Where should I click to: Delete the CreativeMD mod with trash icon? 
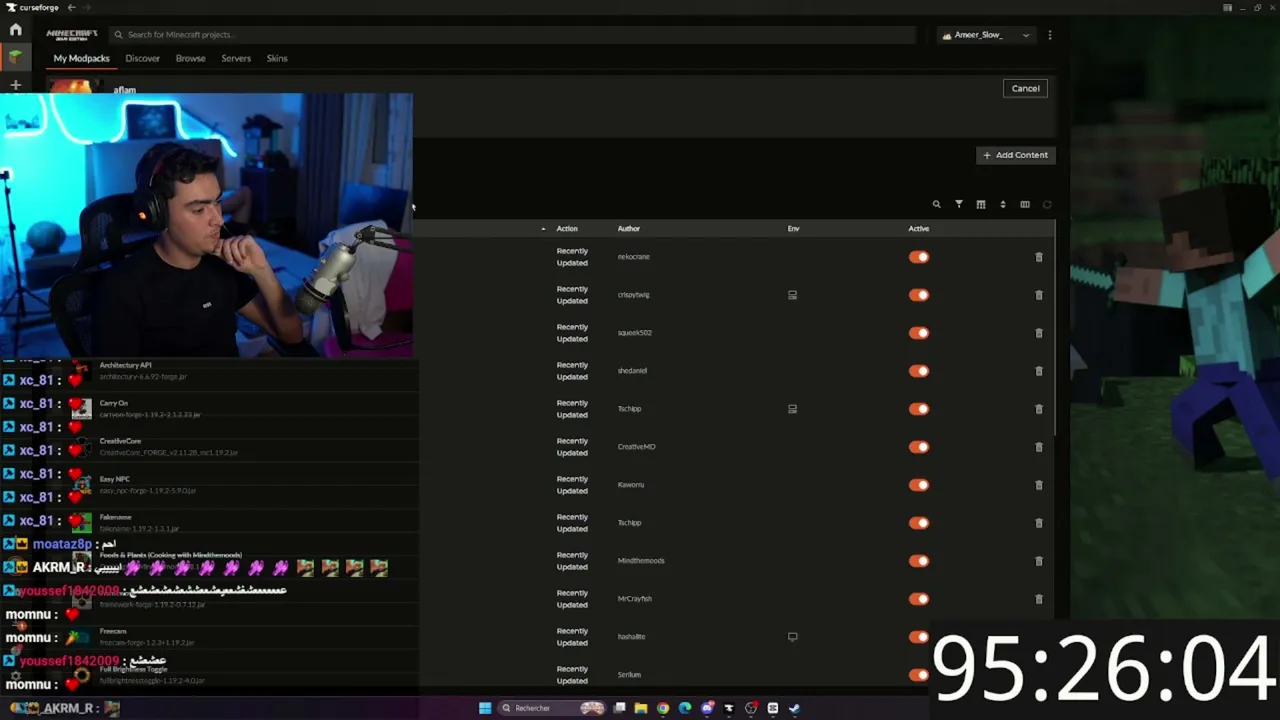1039,447
